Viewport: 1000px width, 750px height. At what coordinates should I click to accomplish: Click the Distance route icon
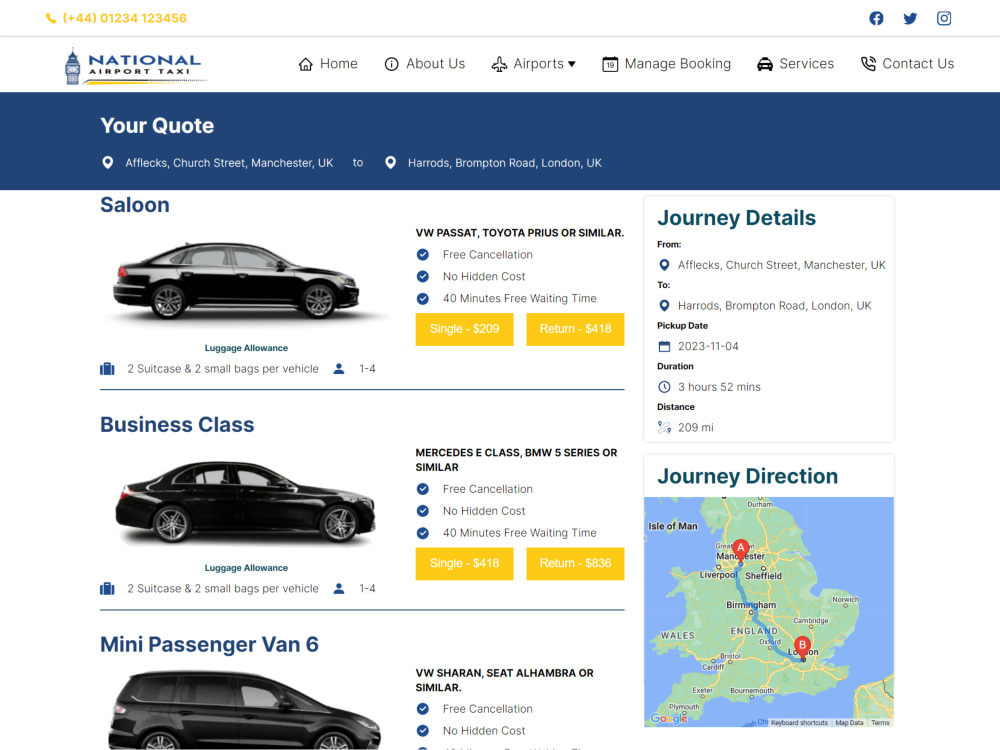point(665,427)
